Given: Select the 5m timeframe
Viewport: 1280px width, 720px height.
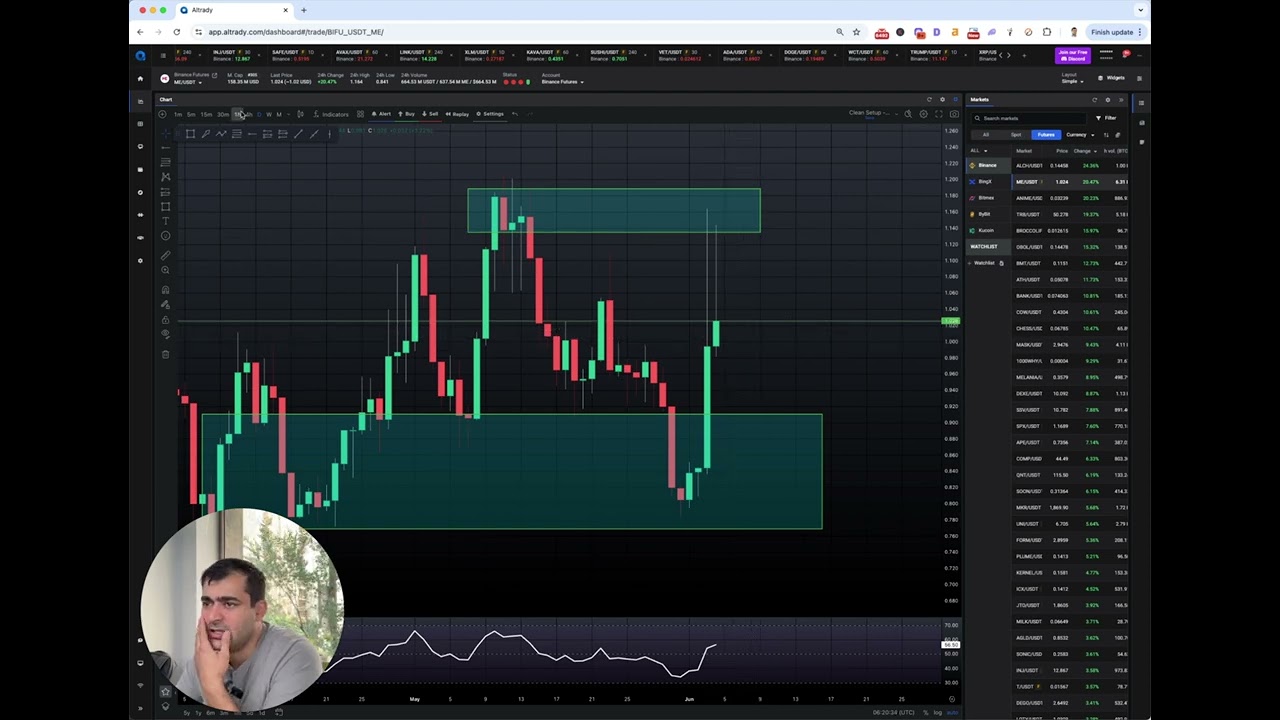Looking at the screenshot, I should [191, 114].
